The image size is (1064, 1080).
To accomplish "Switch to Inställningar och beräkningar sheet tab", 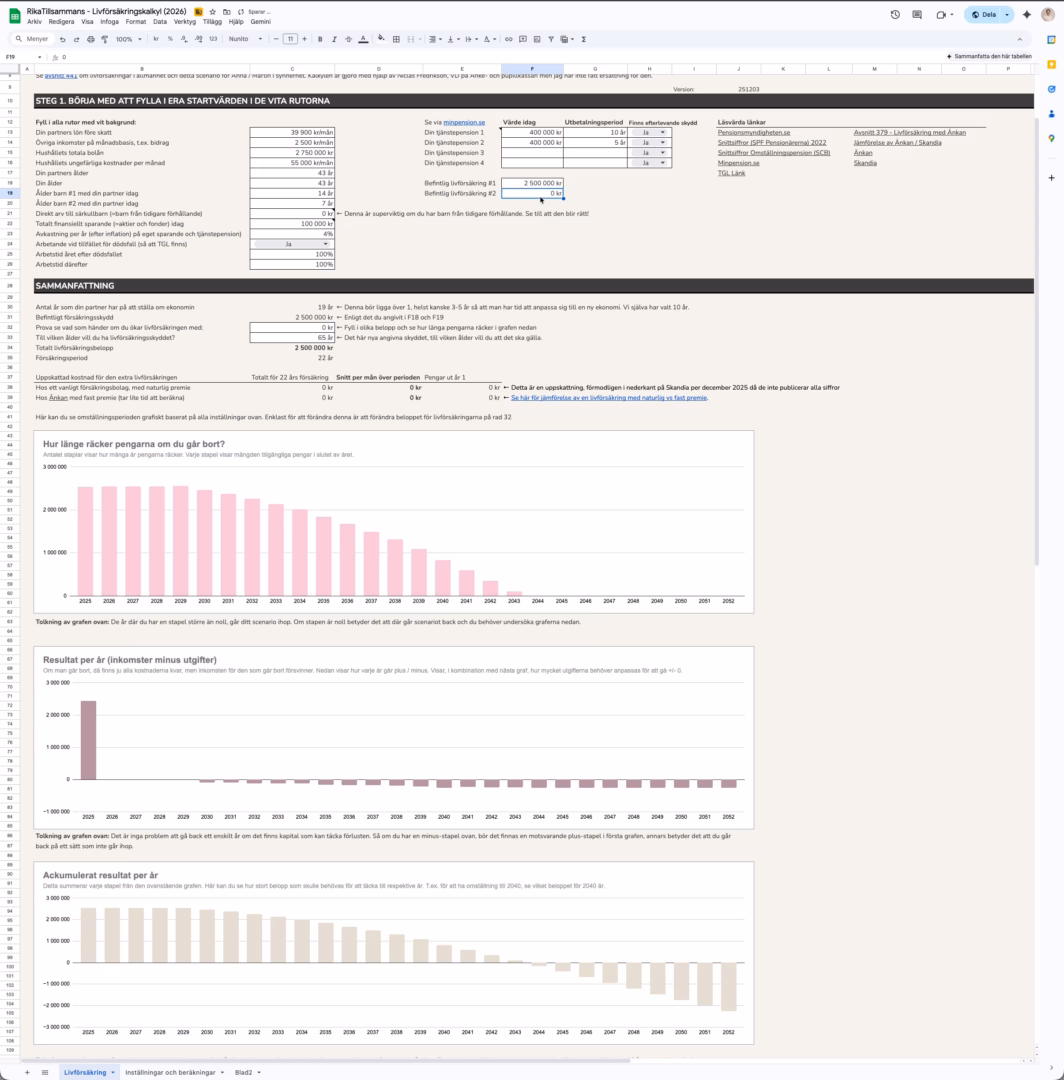I will (170, 1072).
